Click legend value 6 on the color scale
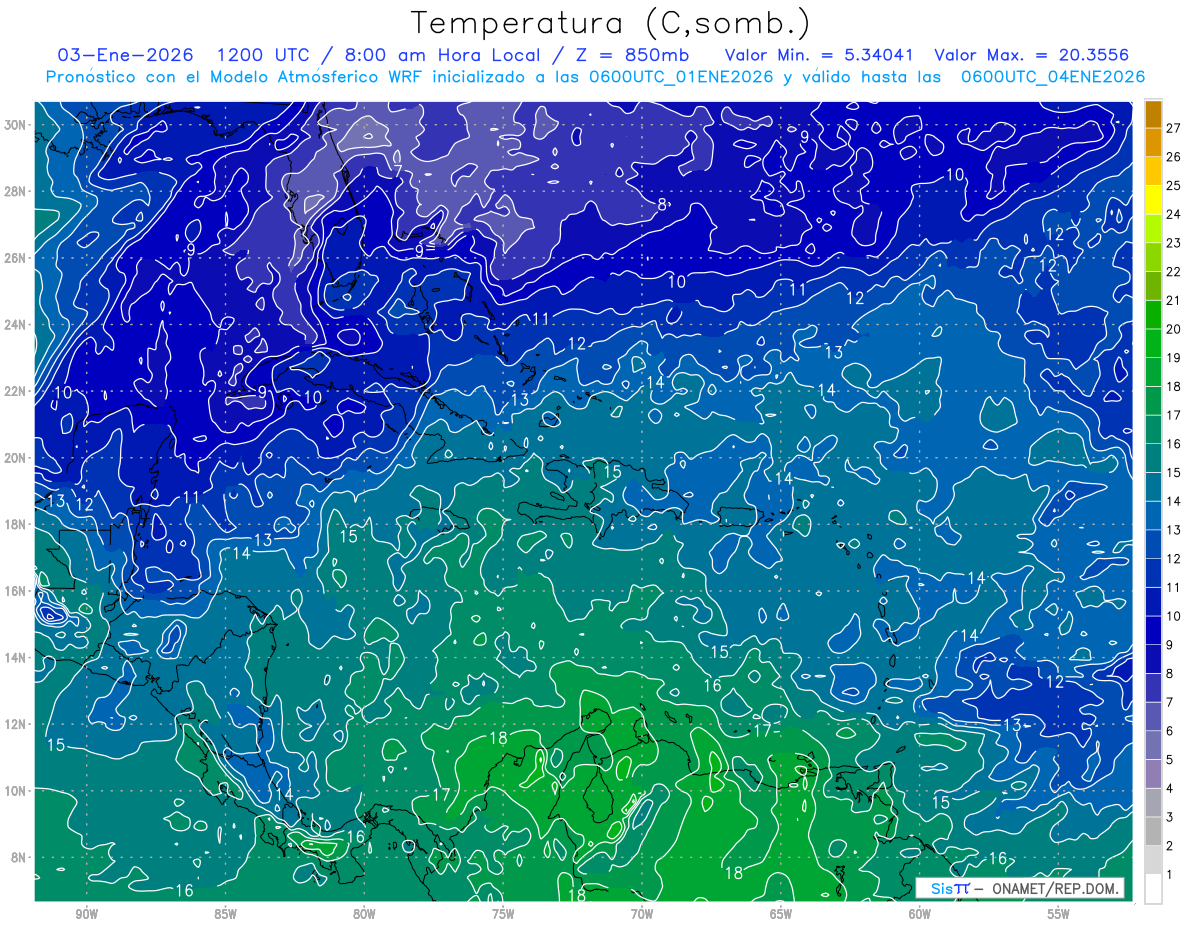Image resolution: width=1200 pixels, height=927 pixels. coord(1170,731)
